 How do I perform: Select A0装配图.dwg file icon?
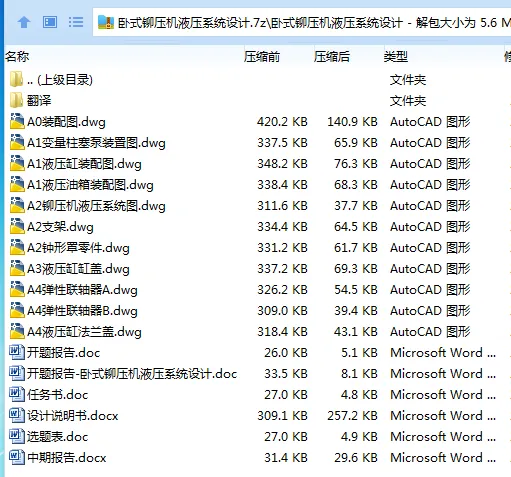(x=17, y=121)
